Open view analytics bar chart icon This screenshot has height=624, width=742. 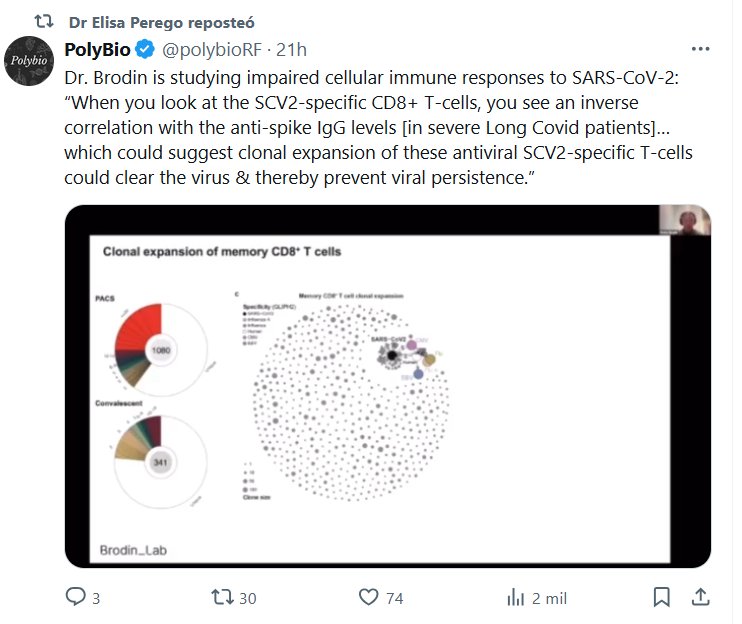click(x=516, y=597)
